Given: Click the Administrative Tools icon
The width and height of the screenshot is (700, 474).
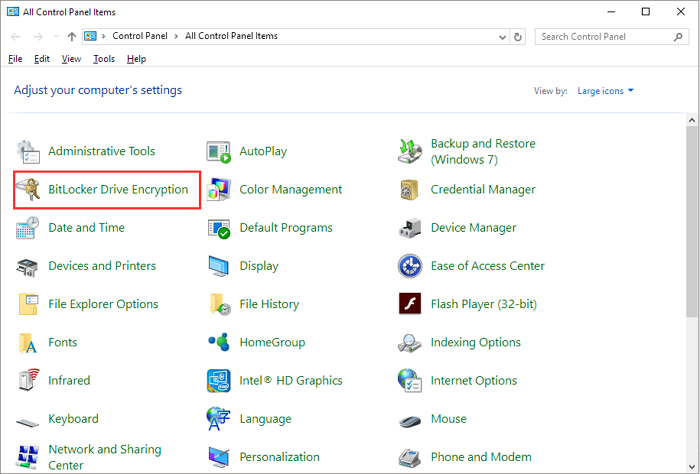Looking at the screenshot, I should point(29,152).
